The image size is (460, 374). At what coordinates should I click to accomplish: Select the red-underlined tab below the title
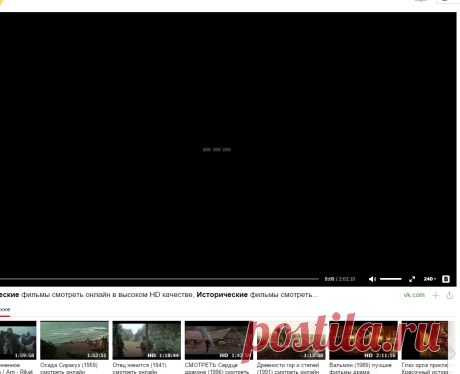point(5,310)
